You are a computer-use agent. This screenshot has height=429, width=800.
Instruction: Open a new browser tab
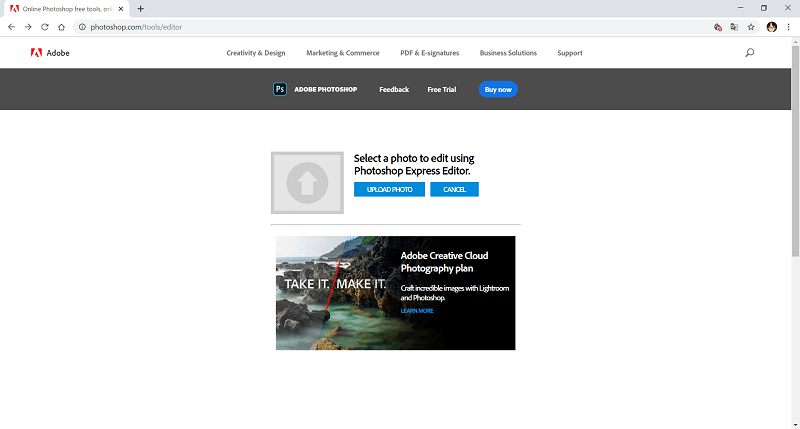(x=140, y=8)
